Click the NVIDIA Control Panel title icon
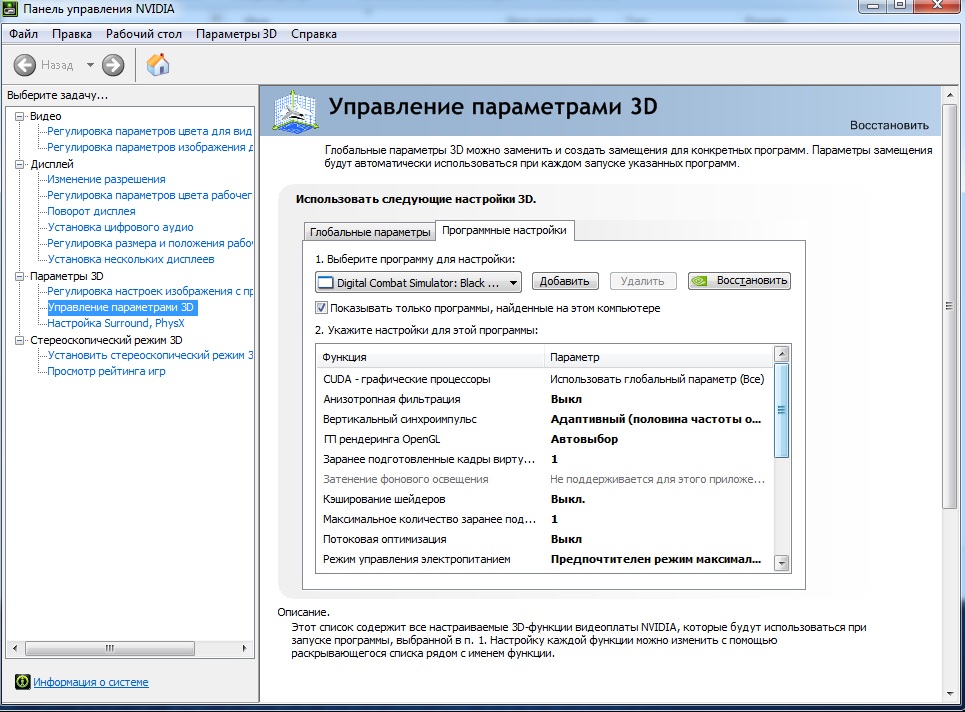 click(10, 9)
